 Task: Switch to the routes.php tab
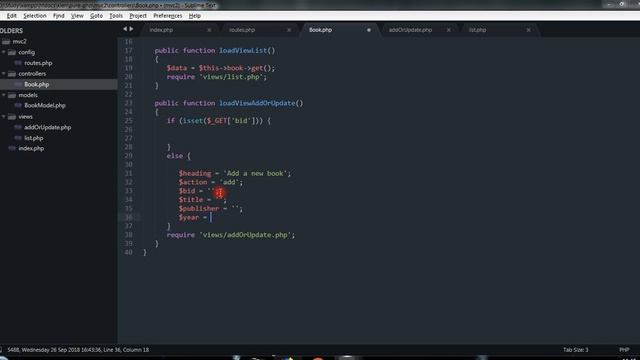coord(242,30)
